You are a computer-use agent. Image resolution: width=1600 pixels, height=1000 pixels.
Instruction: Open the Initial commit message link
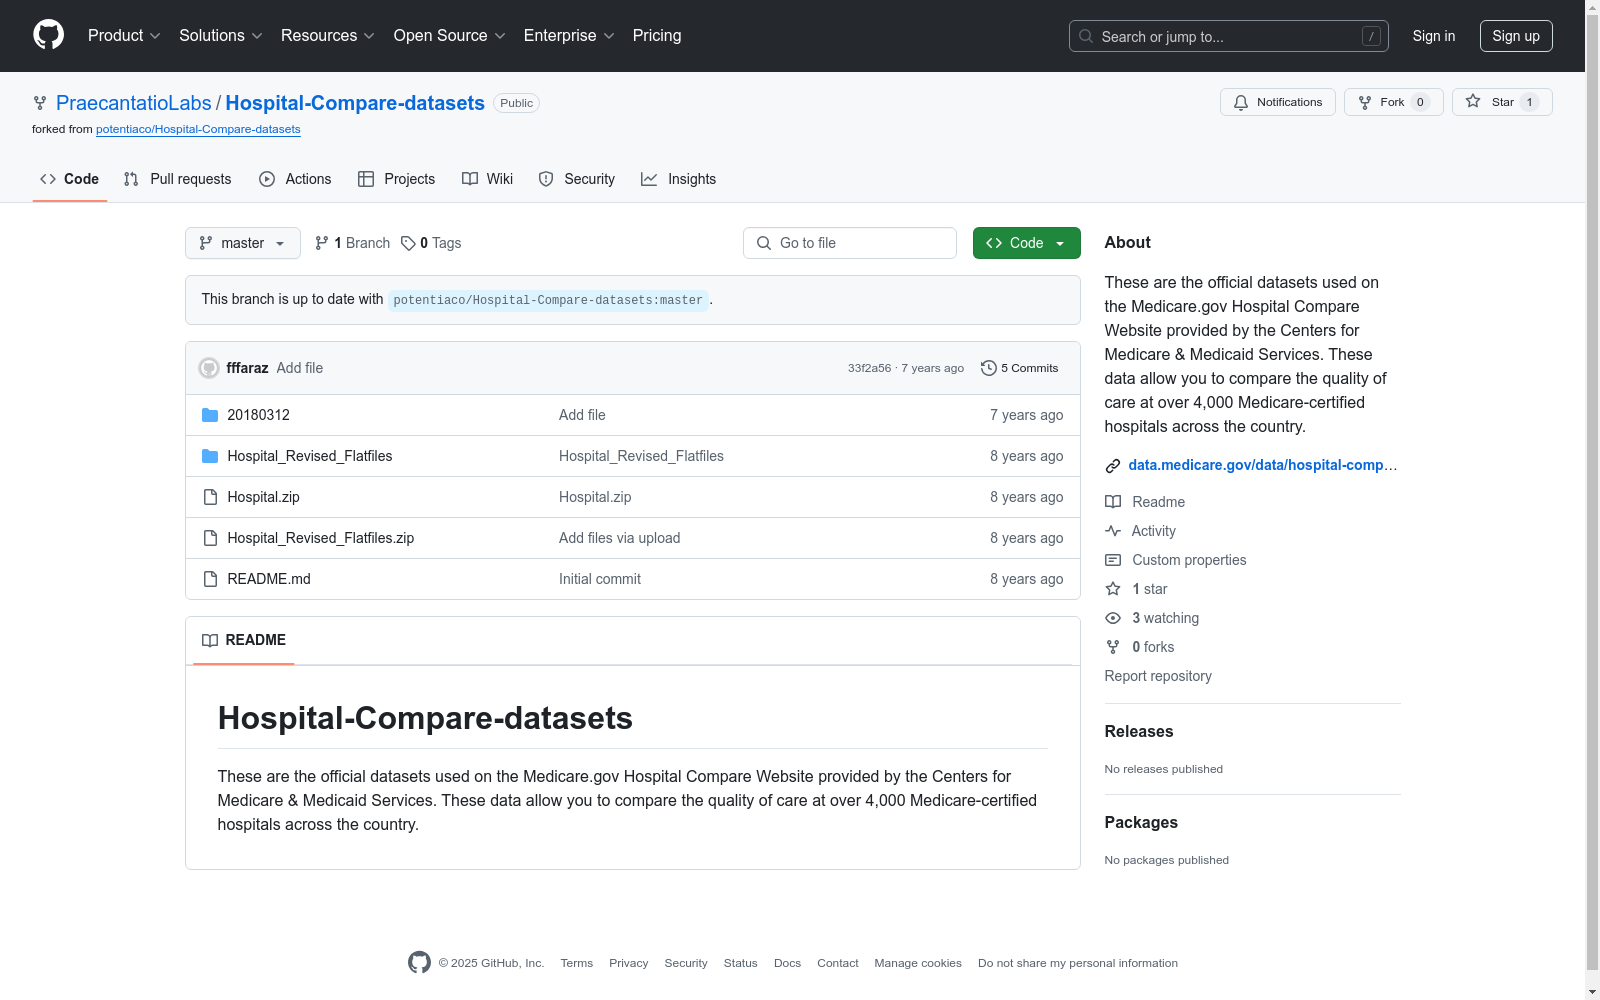(600, 579)
